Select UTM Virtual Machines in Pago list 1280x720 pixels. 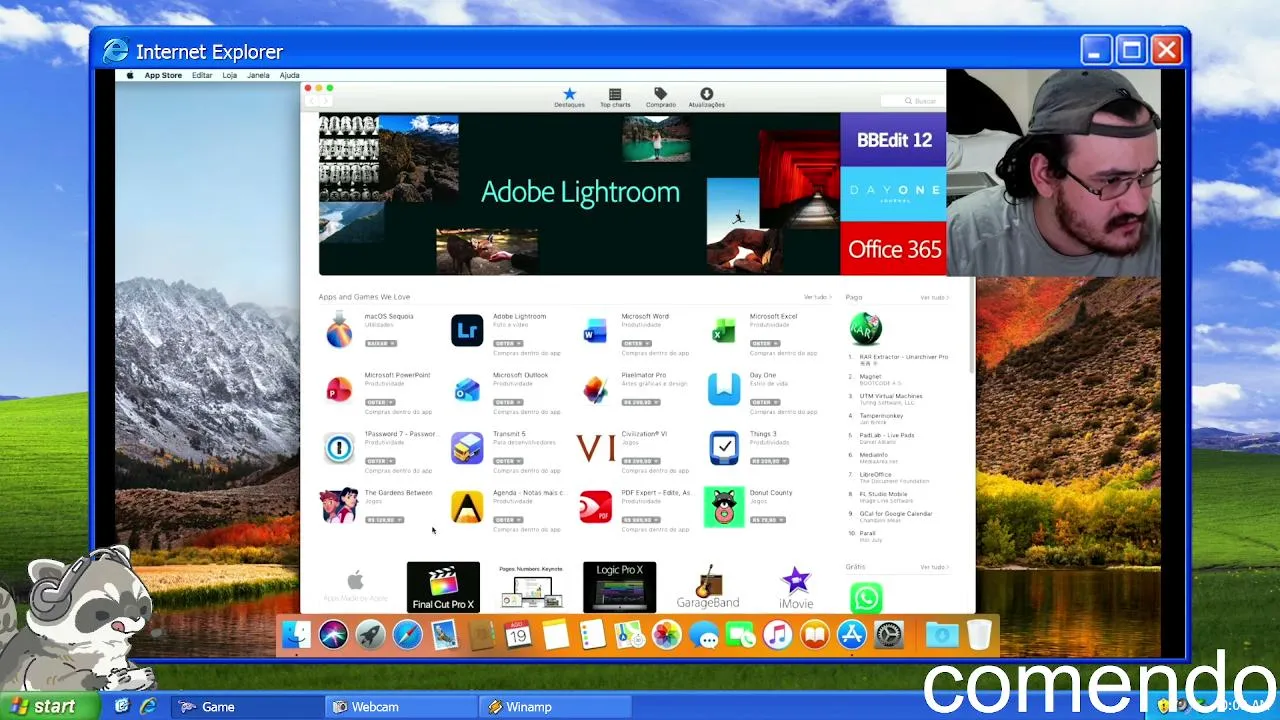coord(891,396)
